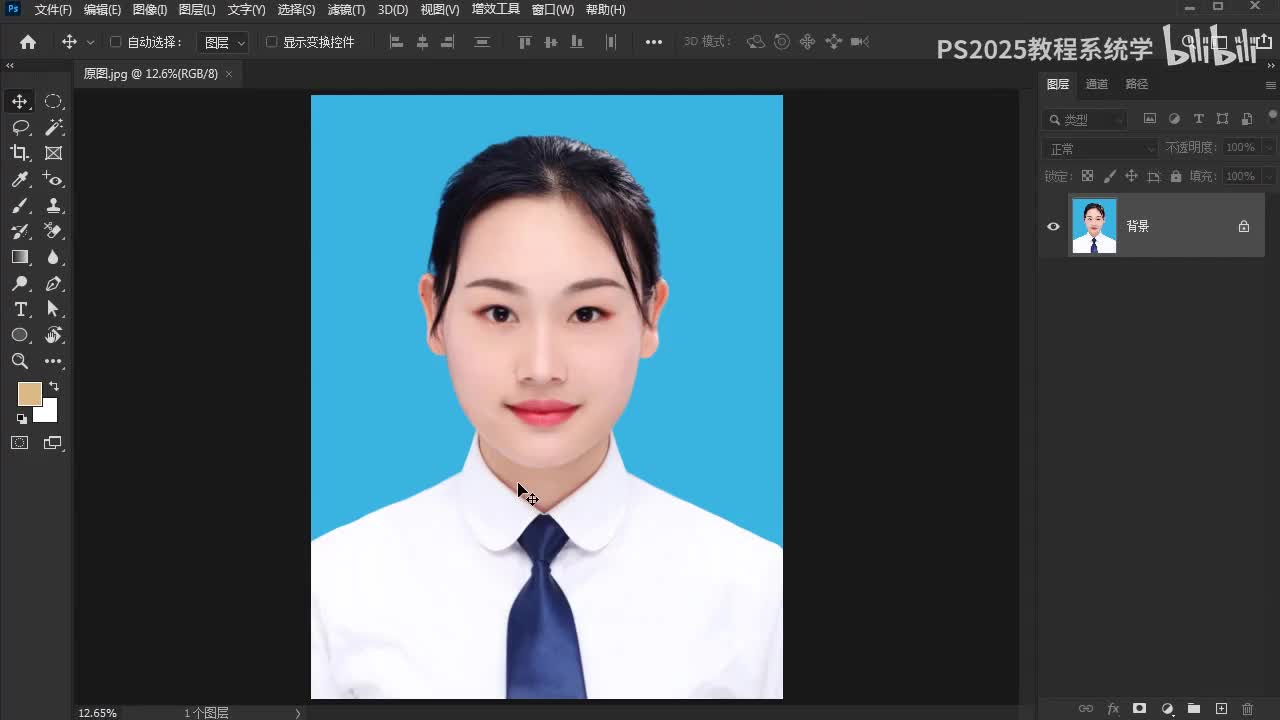This screenshot has width=1280, height=720.
Task: Enable the 显示变换控件 checkbox
Action: click(x=271, y=42)
